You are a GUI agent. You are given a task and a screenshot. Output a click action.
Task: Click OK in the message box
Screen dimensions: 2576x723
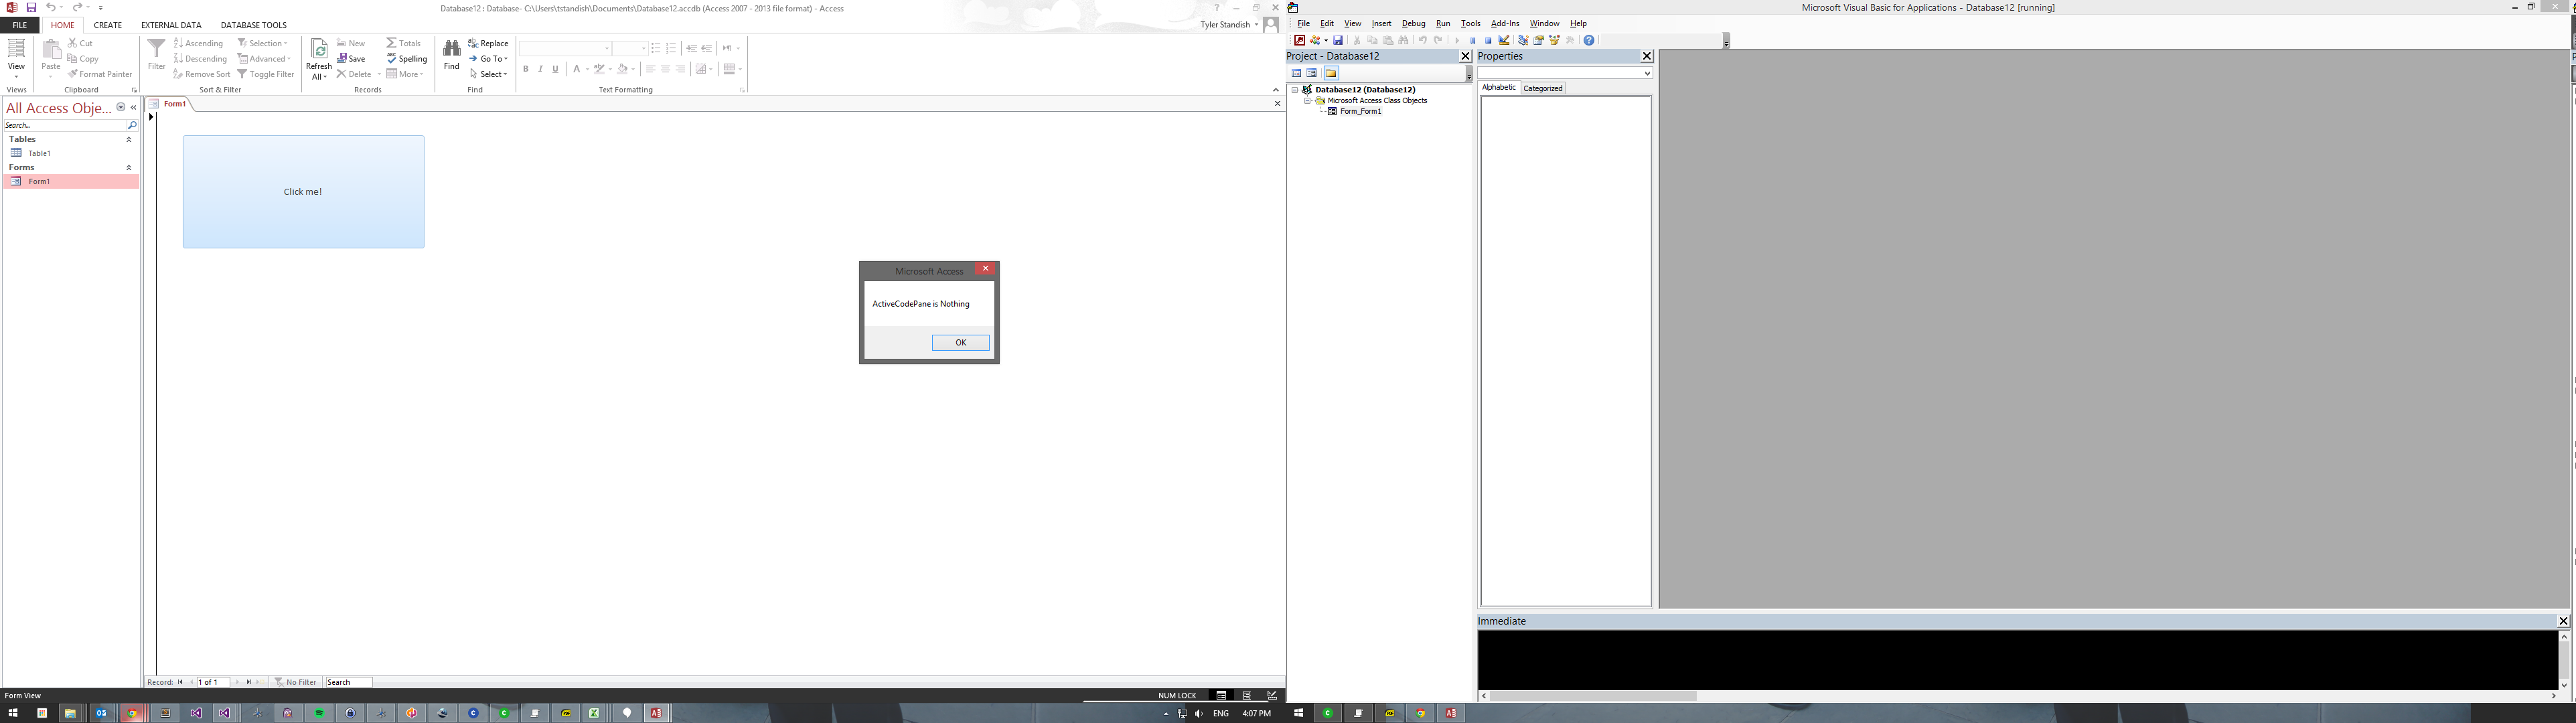click(x=960, y=343)
